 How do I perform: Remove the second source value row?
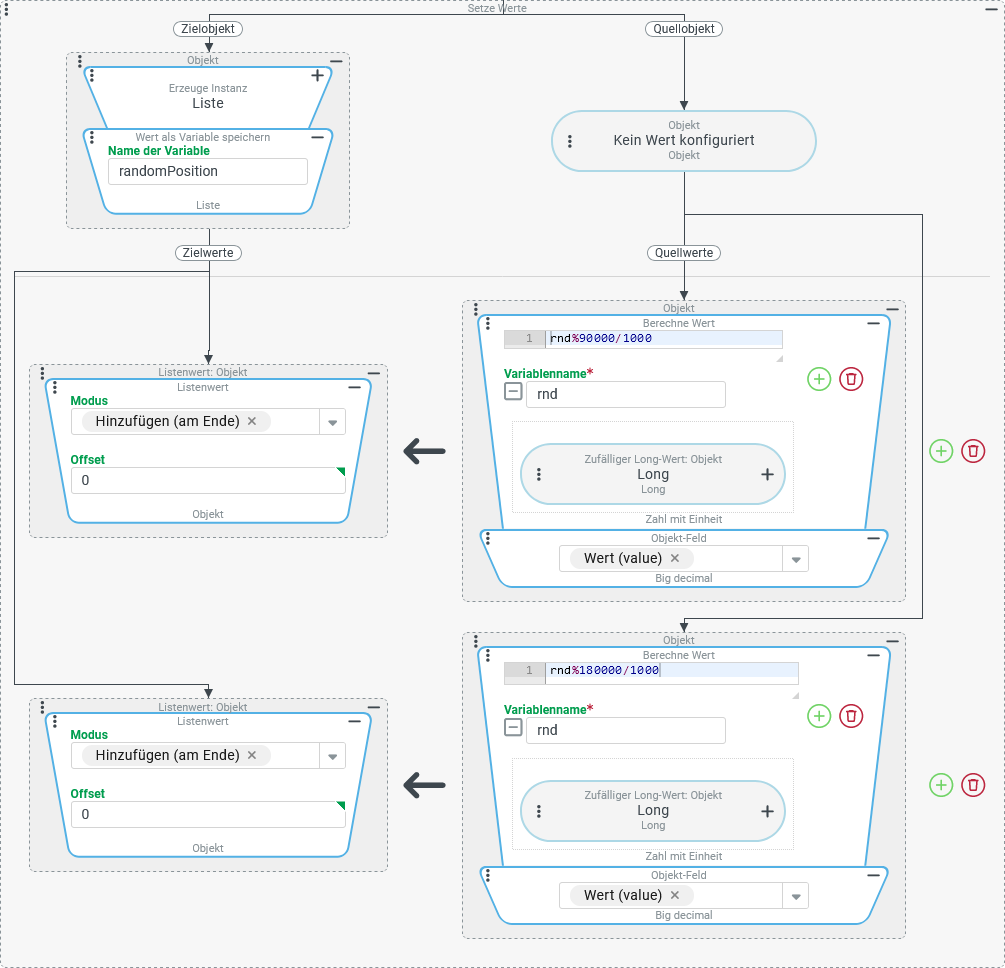(x=973, y=785)
